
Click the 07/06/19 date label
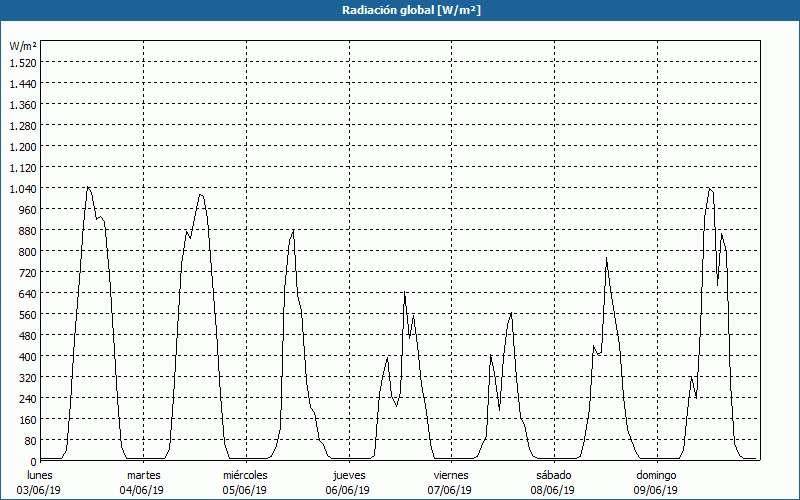point(449,490)
